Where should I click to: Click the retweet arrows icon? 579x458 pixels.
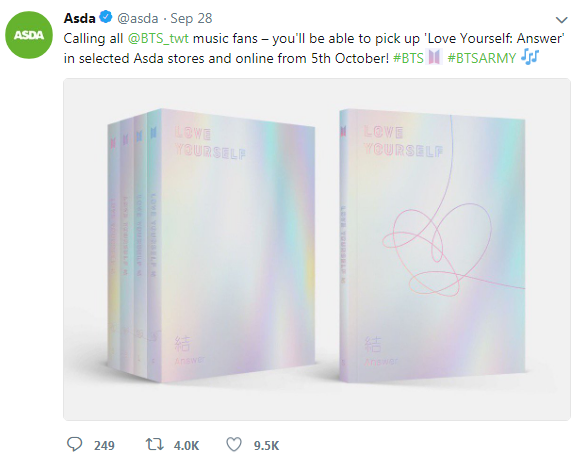(x=154, y=444)
